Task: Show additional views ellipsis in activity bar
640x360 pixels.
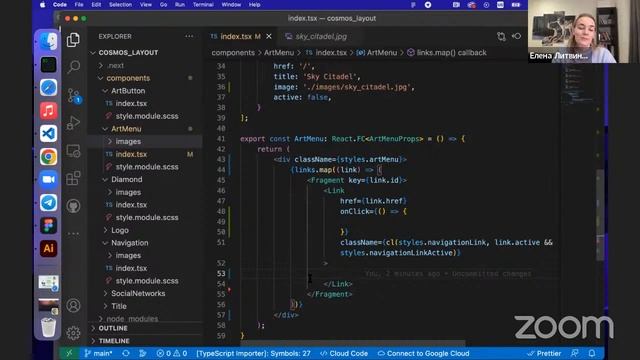Action: click(73, 234)
